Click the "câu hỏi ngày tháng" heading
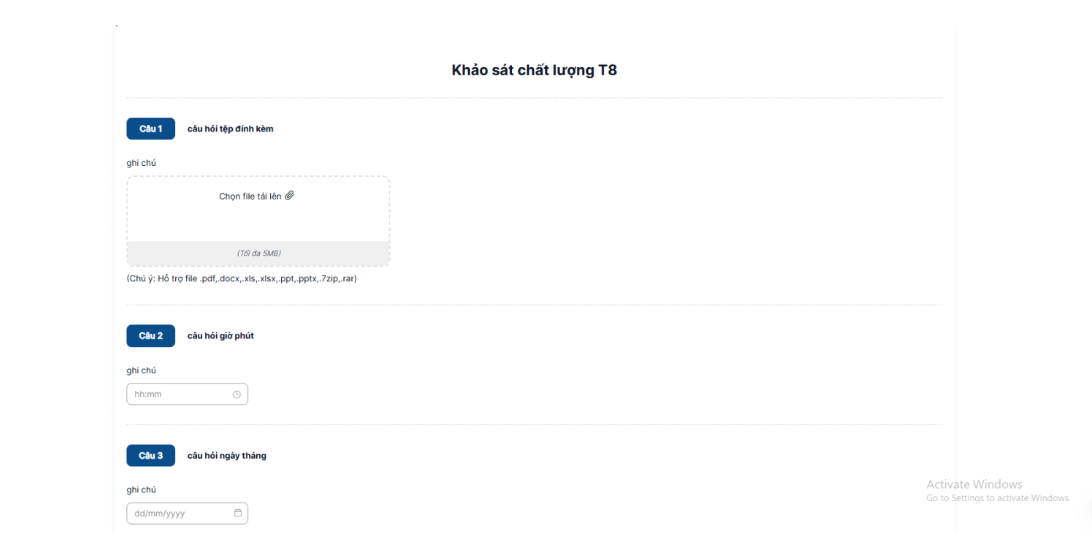Viewport: 1092px width, 541px height. click(x=226, y=456)
